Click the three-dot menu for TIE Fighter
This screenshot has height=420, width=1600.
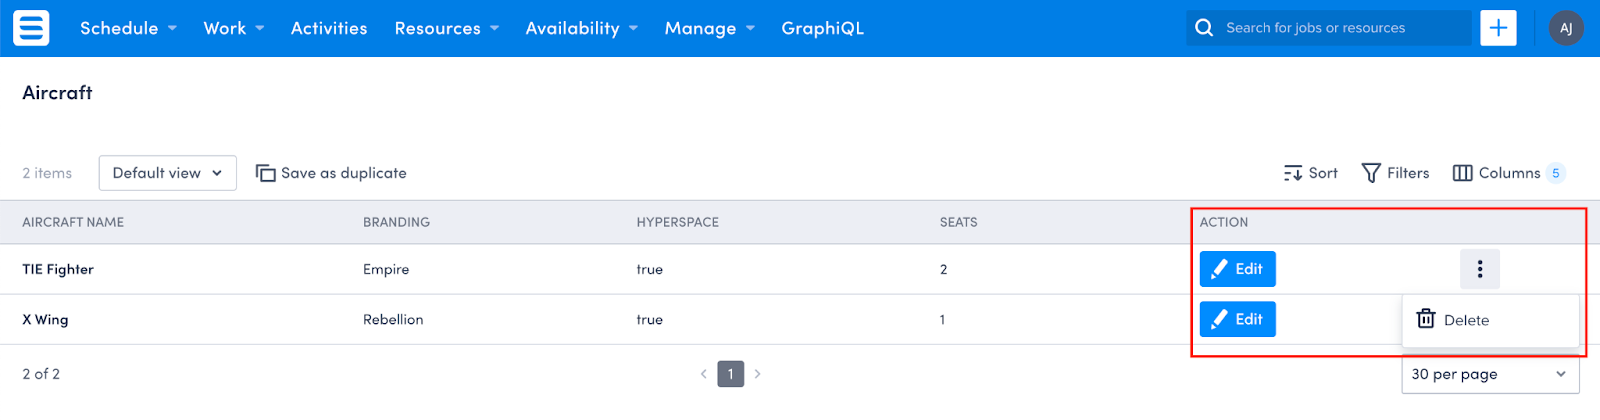coord(1480,269)
